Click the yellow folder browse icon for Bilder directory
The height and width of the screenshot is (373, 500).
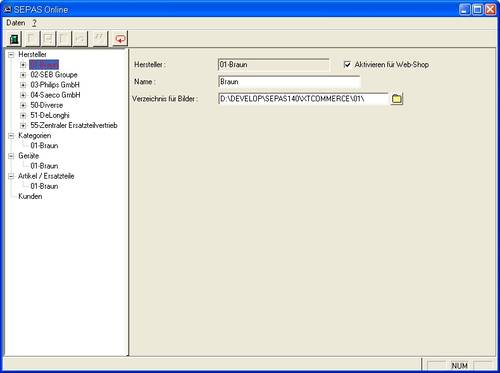point(396,99)
